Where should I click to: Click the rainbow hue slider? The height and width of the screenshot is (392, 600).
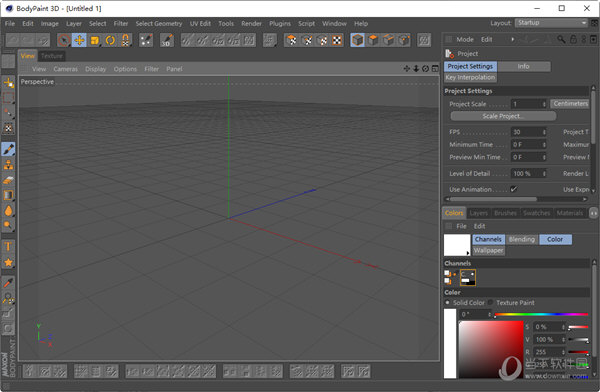(541, 314)
